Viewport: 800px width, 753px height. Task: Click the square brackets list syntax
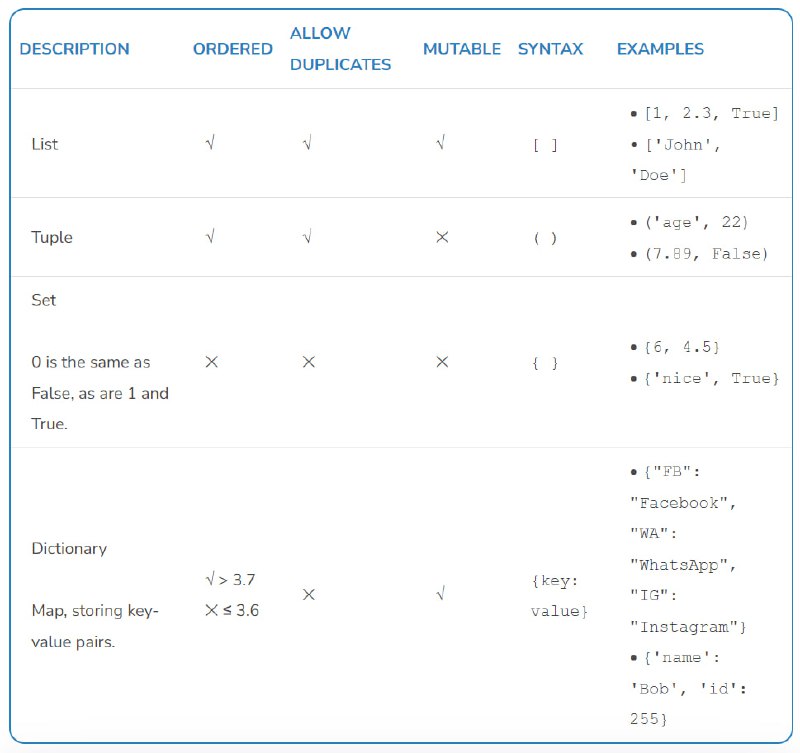click(545, 146)
